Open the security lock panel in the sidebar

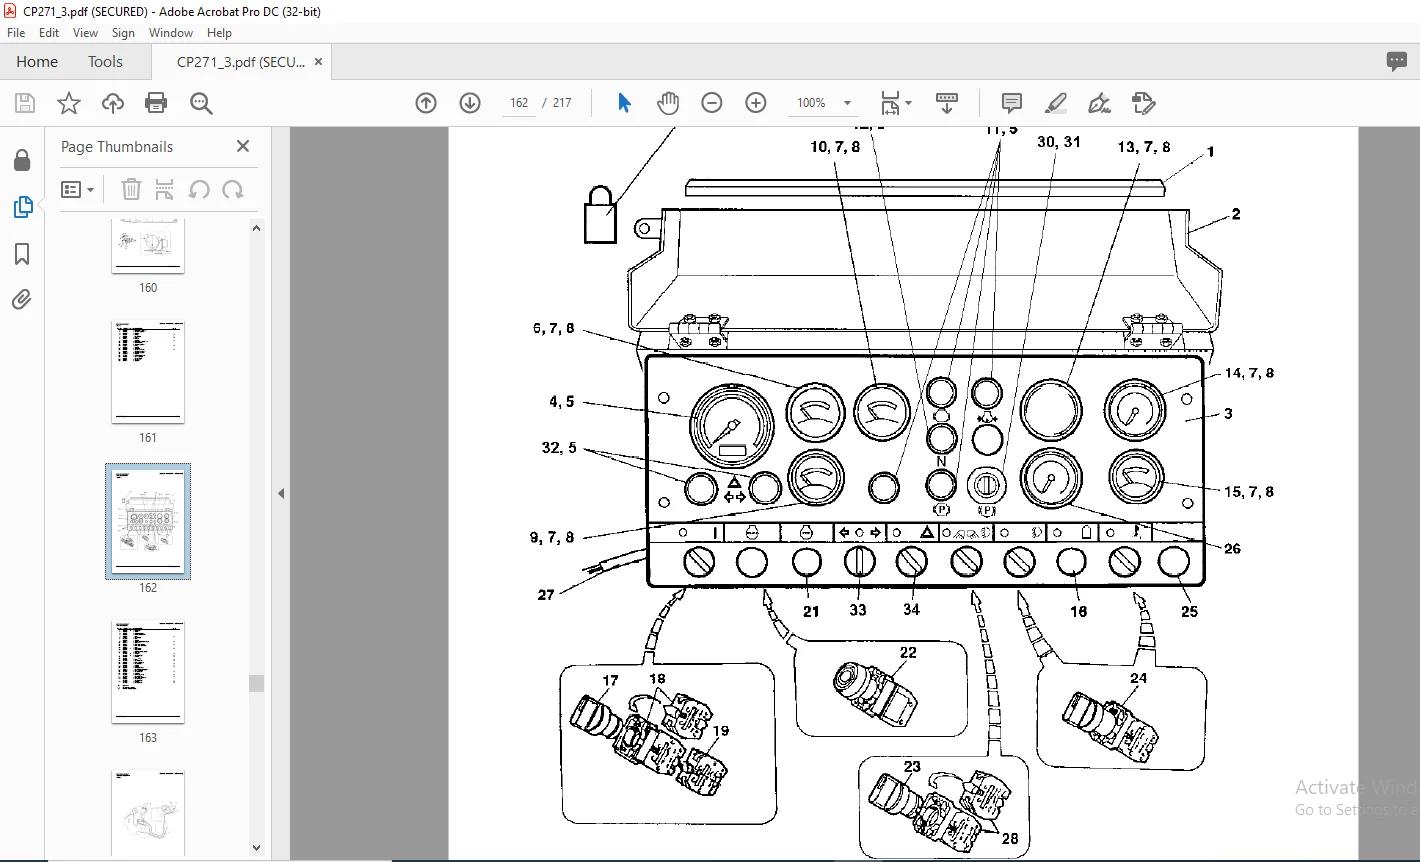[22, 161]
